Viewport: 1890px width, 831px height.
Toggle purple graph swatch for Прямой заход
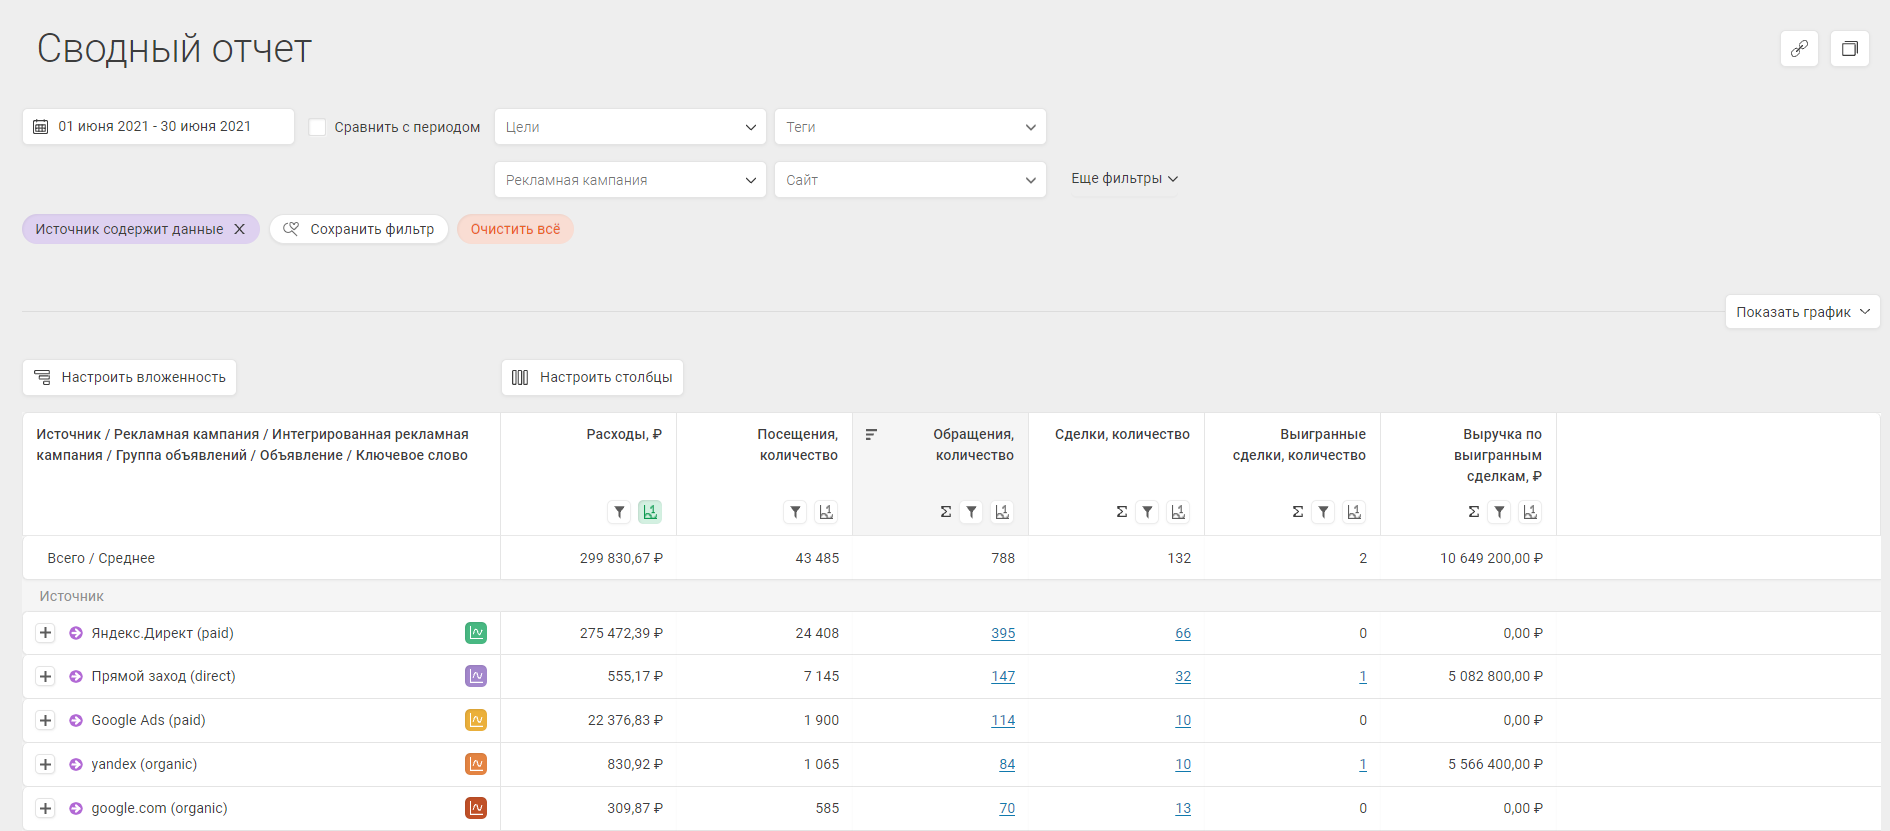pyautogui.click(x=476, y=677)
